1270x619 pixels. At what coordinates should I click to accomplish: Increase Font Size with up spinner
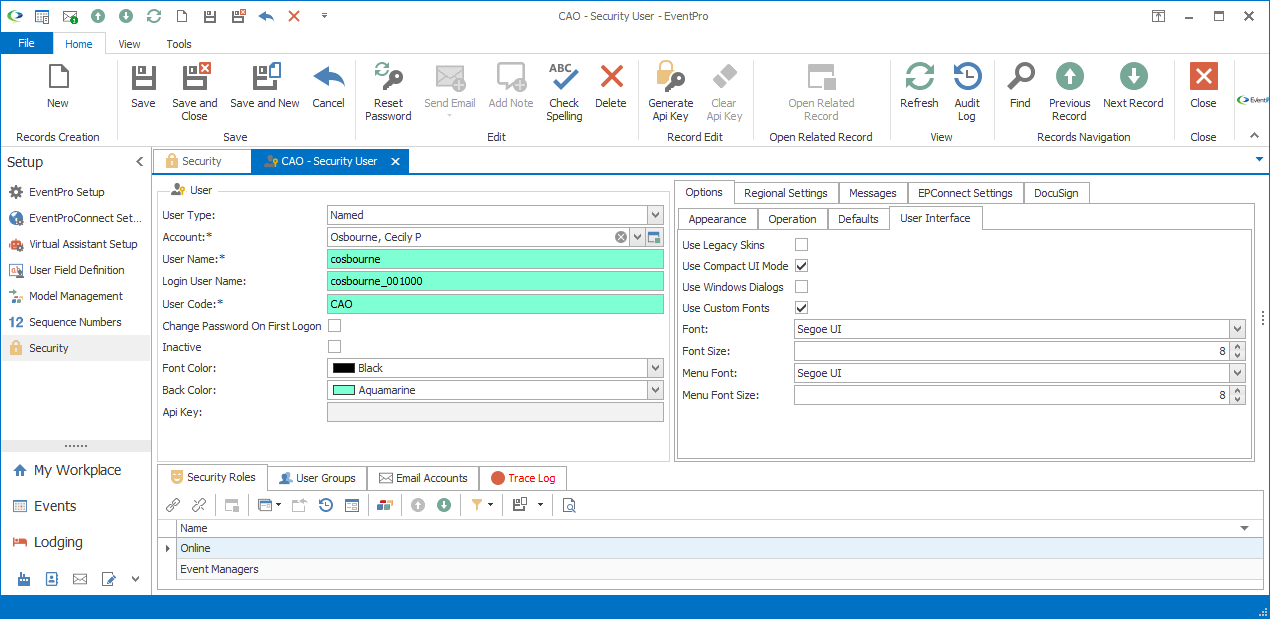point(1238,347)
